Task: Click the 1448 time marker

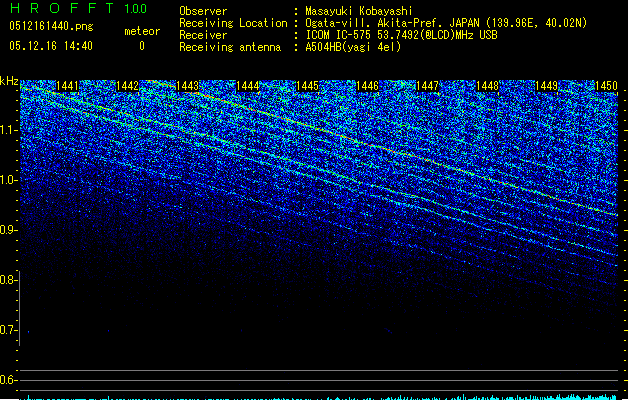Action: tap(487, 86)
